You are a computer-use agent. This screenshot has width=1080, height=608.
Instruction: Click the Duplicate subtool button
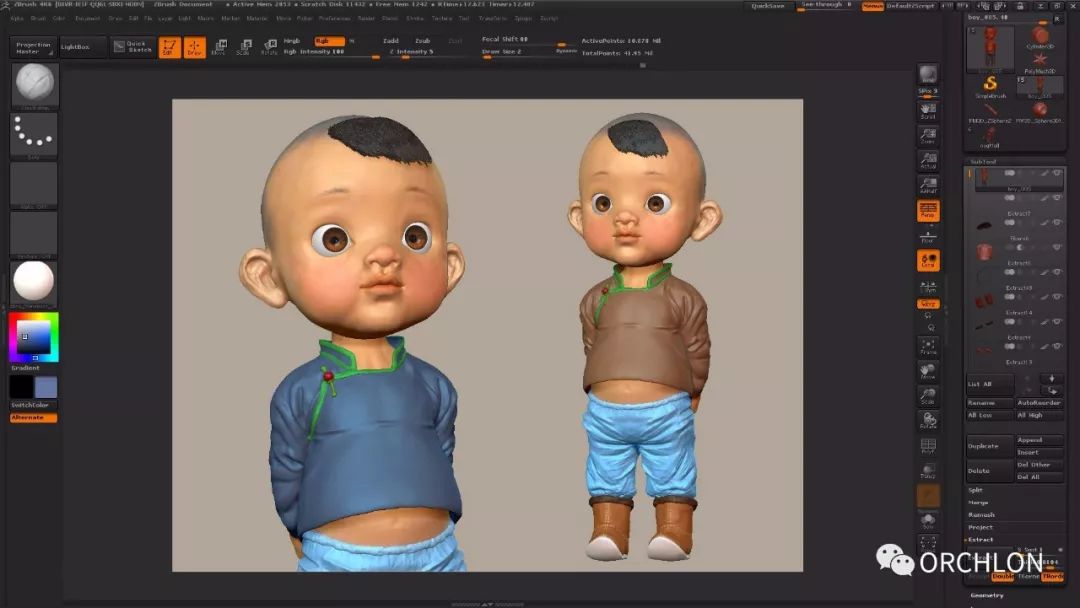[x=983, y=446]
